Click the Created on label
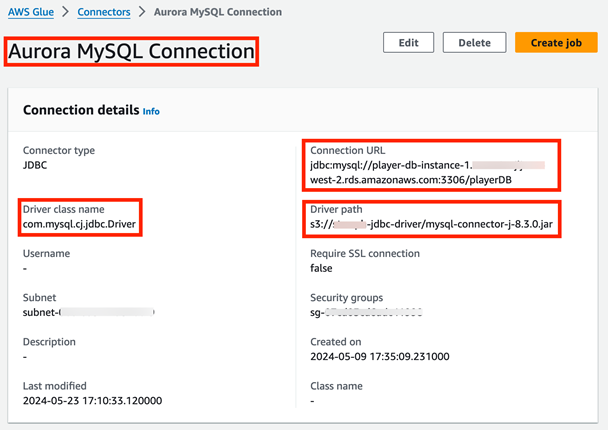The height and width of the screenshot is (430, 608). [x=335, y=342]
